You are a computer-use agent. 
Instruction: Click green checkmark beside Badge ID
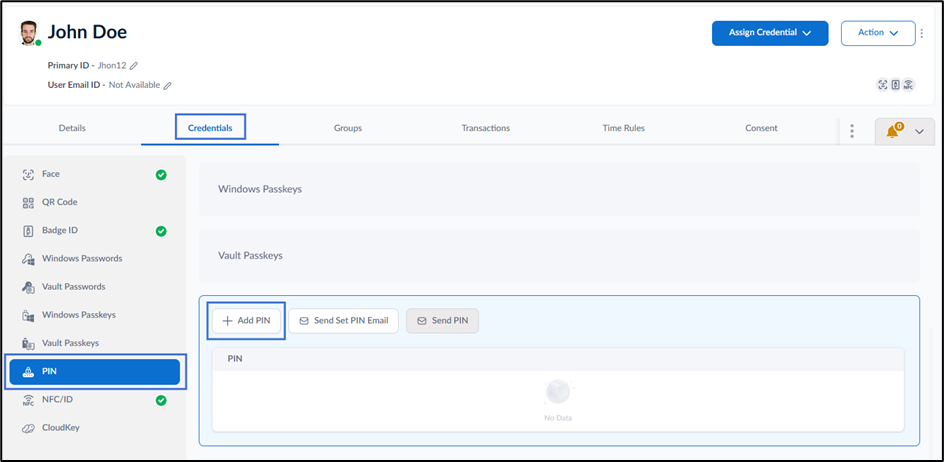click(x=161, y=231)
